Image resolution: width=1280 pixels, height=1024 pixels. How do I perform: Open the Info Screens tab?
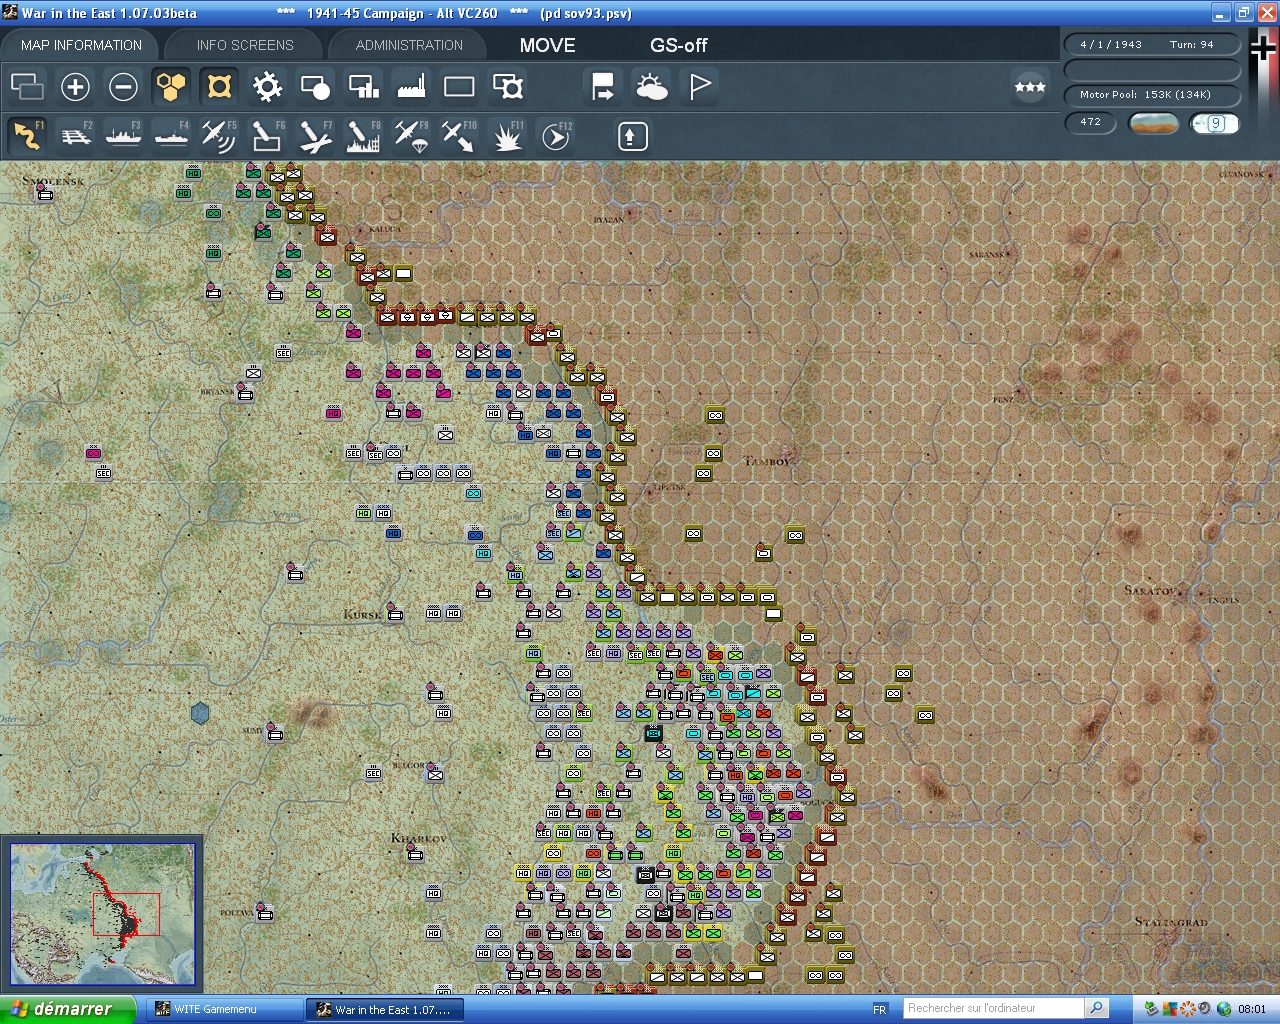pos(245,45)
